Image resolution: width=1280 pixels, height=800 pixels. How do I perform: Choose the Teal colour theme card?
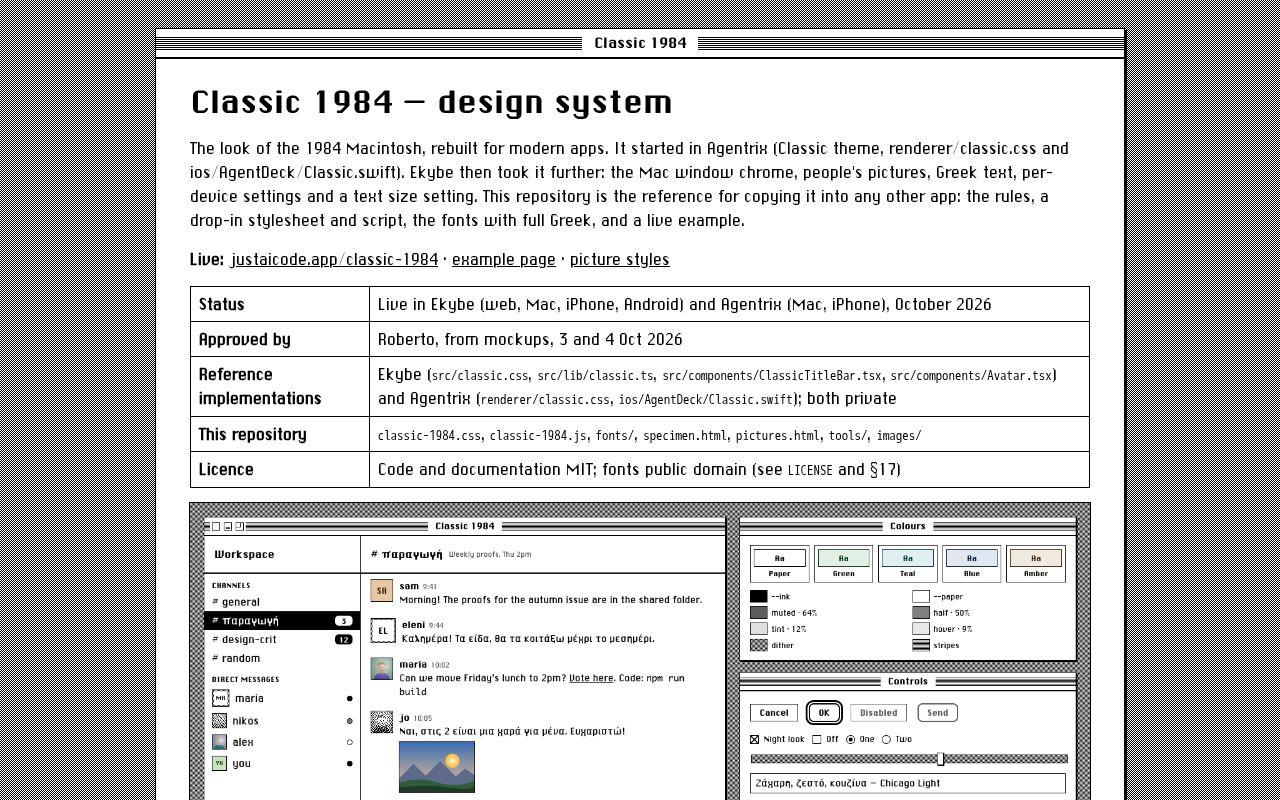908,564
